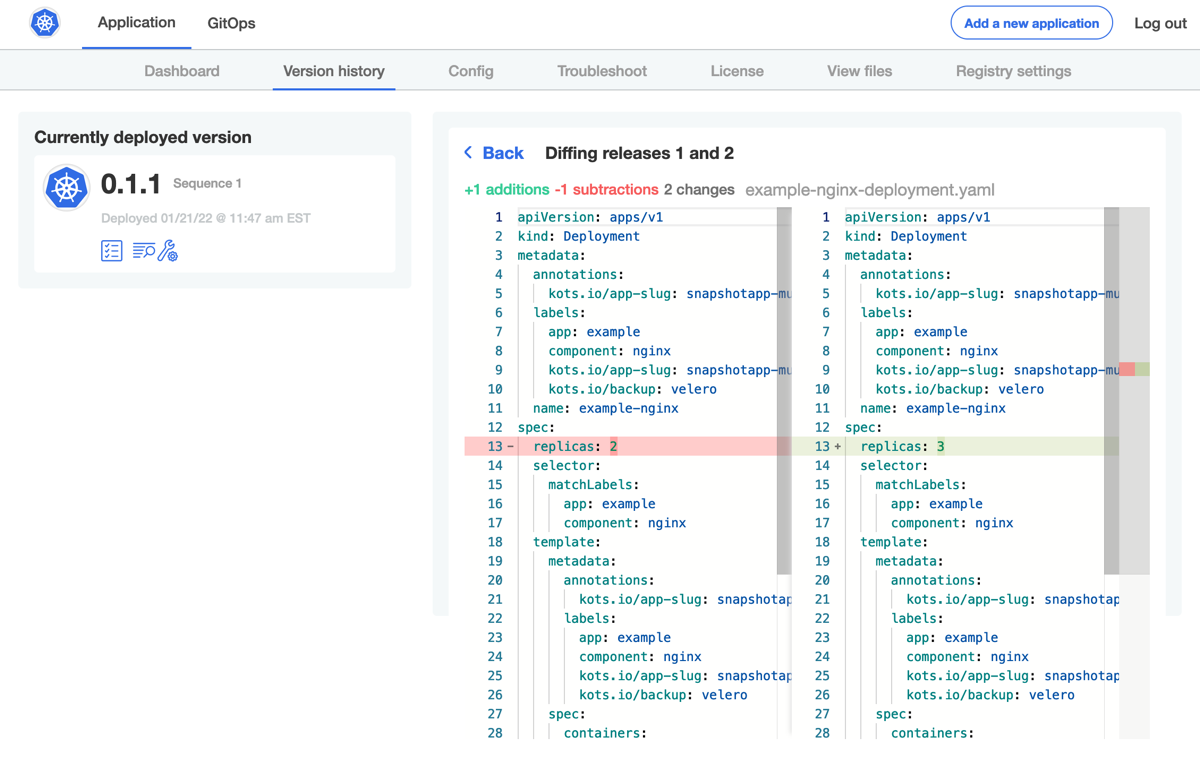
Task: Click the Kubernetes logo in the top bar
Action: (45, 23)
